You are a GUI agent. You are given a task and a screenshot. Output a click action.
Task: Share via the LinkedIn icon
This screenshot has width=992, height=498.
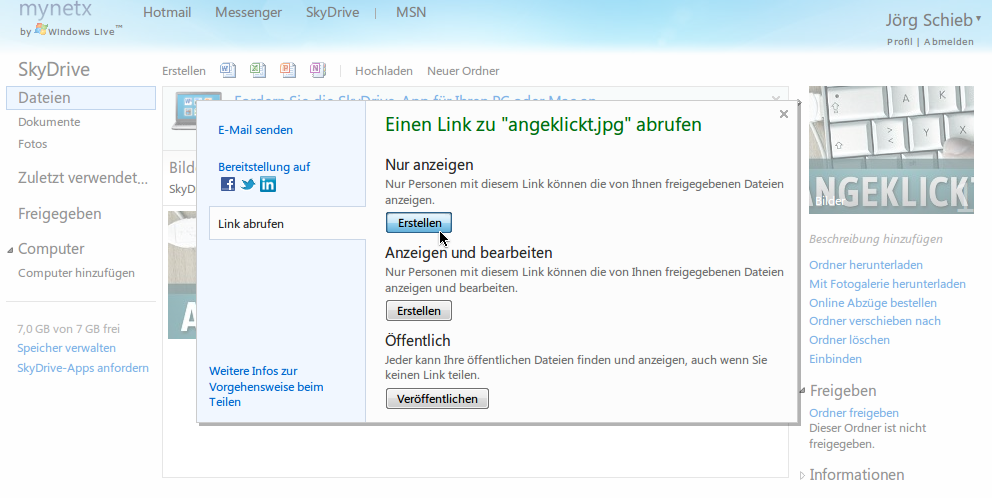tap(268, 184)
